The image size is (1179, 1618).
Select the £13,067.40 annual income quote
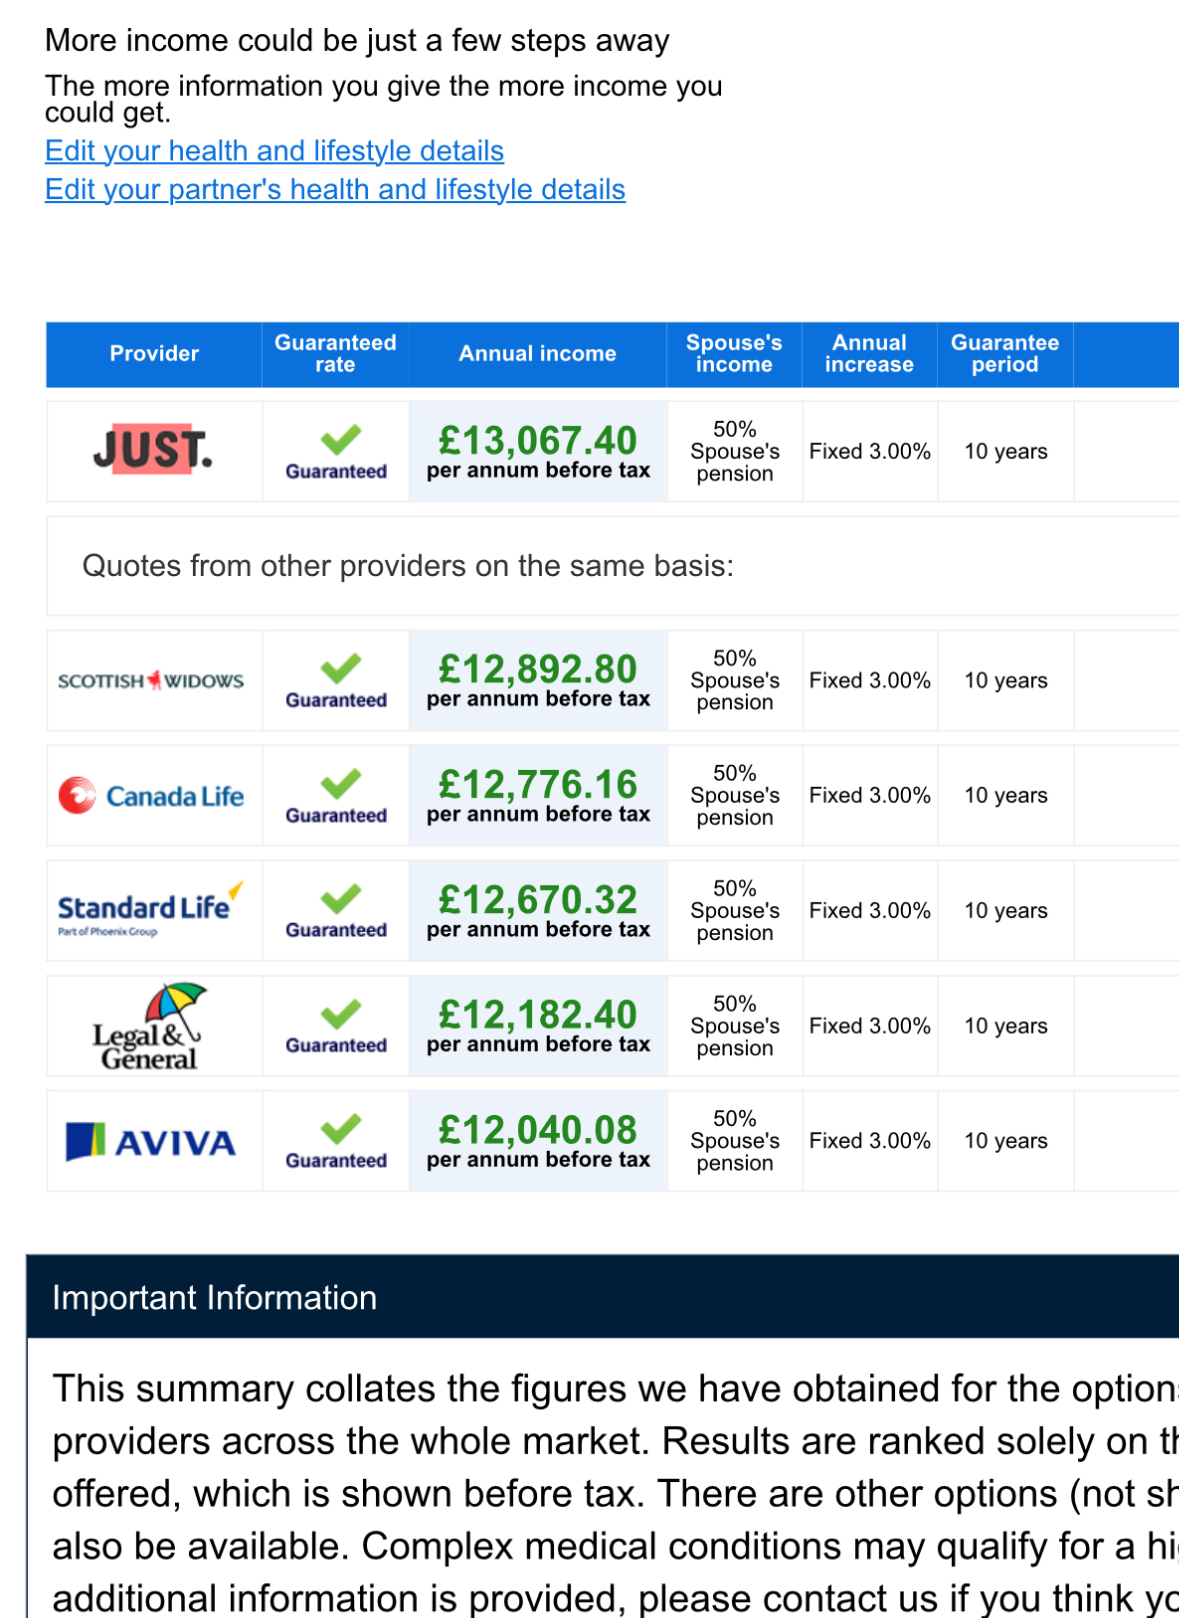pos(538,441)
